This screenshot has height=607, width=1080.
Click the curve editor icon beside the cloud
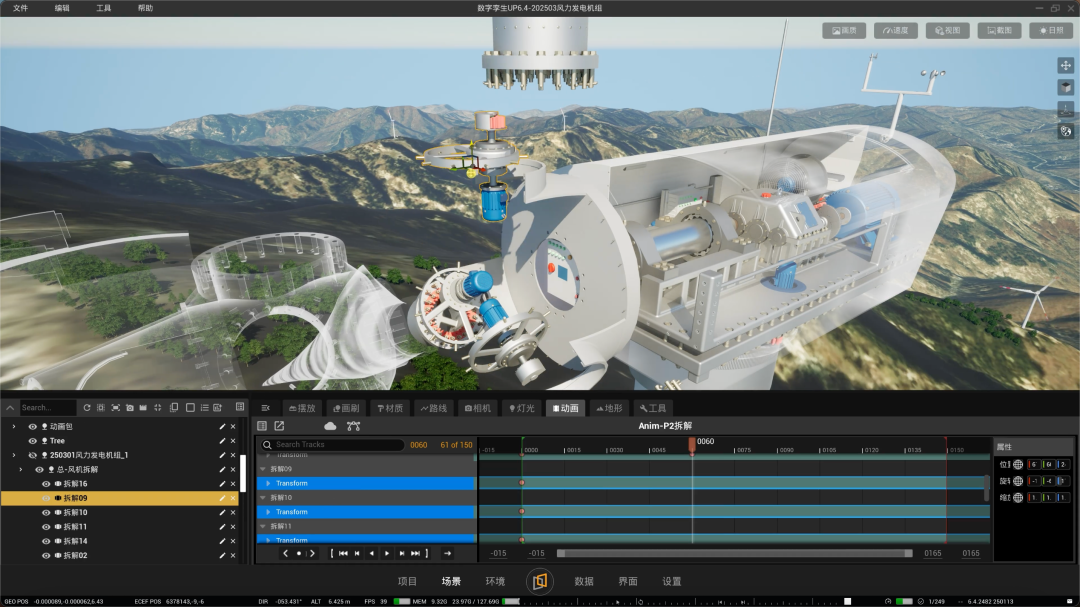click(353, 426)
